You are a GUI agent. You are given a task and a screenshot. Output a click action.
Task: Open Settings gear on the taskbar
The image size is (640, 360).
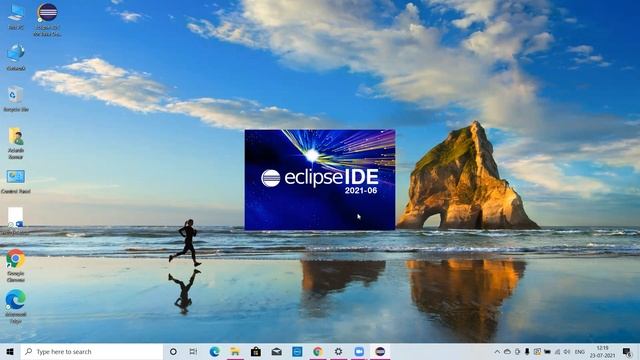pos(338,351)
